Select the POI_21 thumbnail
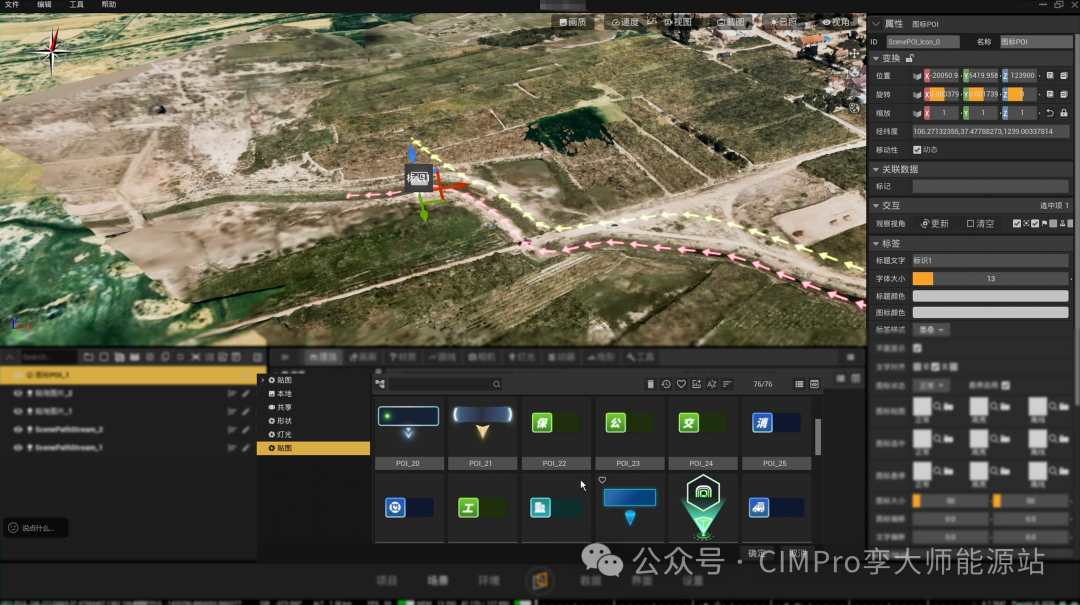 click(x=481, y=429)
